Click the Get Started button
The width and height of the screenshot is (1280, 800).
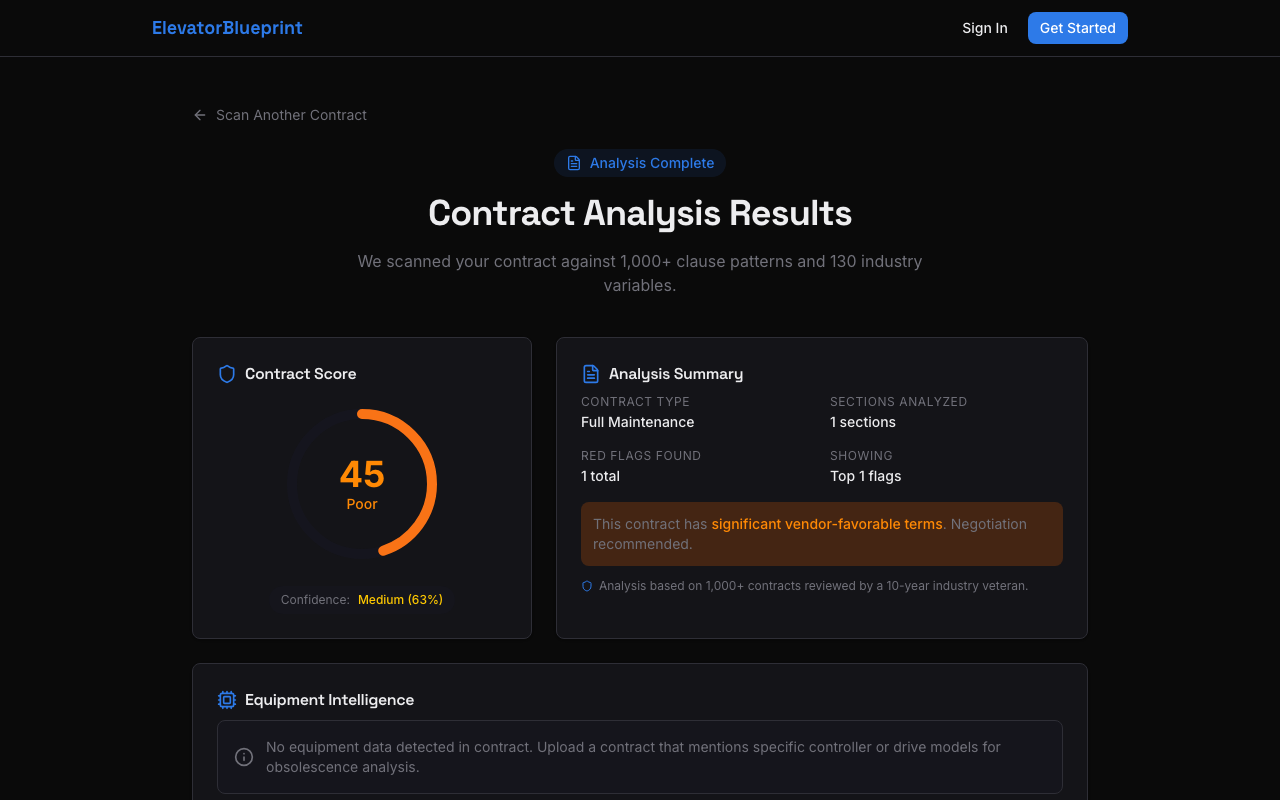1077,28
